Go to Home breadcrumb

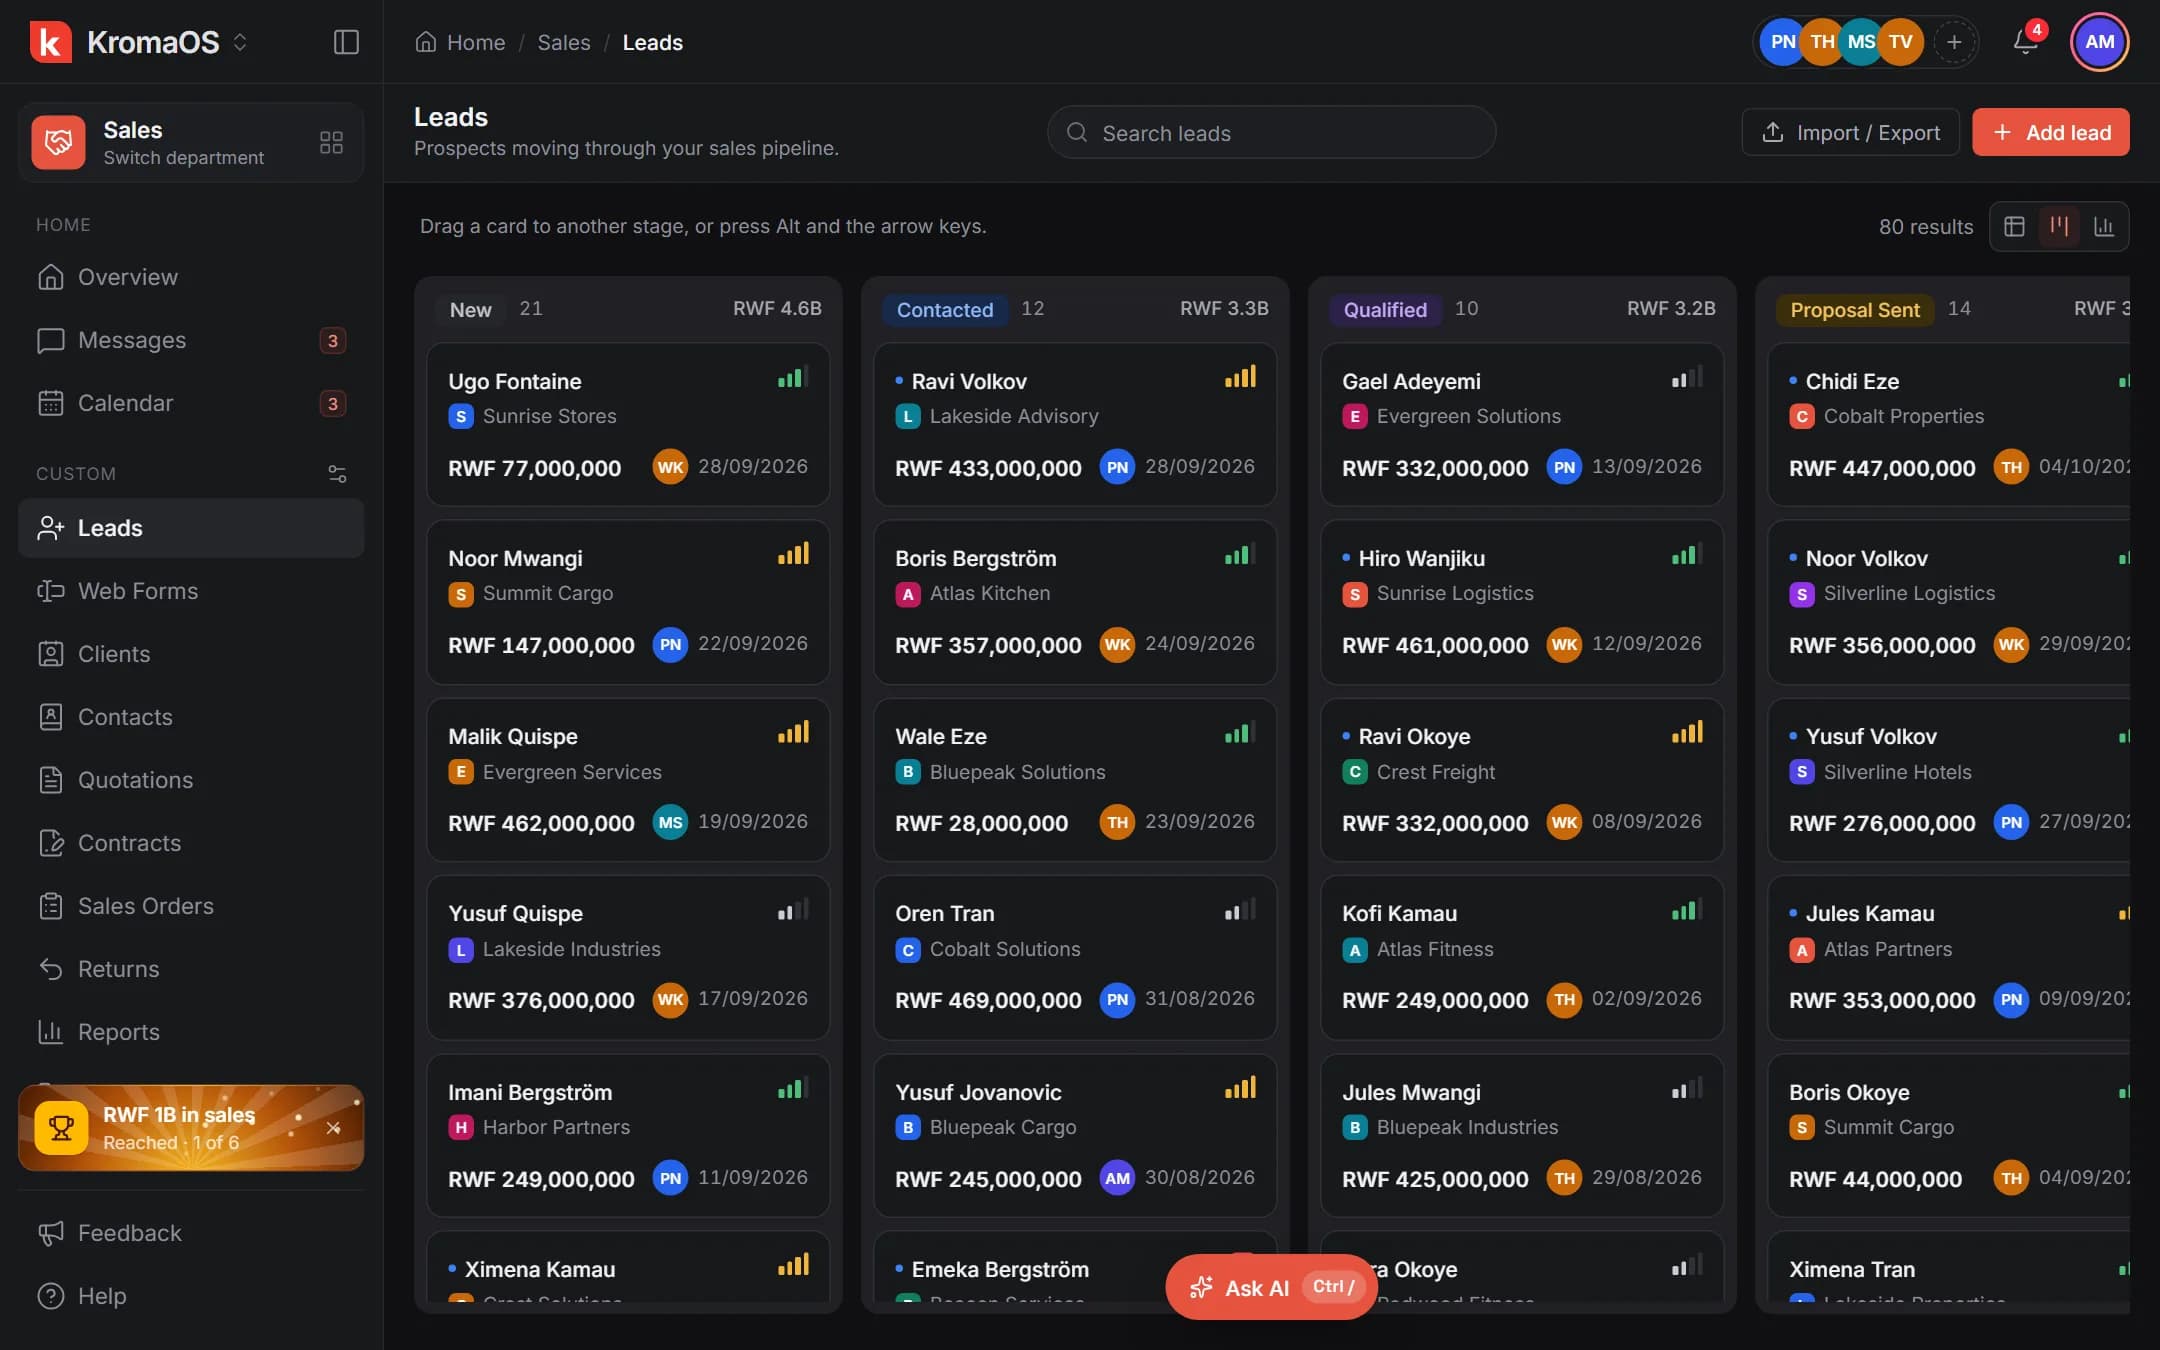[x=460, y=42]
